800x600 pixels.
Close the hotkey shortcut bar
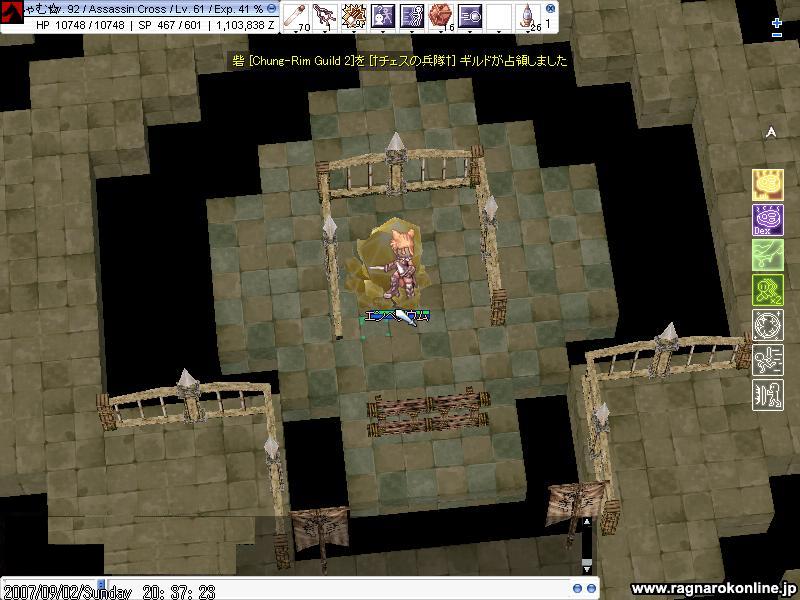tap(550, 8)
